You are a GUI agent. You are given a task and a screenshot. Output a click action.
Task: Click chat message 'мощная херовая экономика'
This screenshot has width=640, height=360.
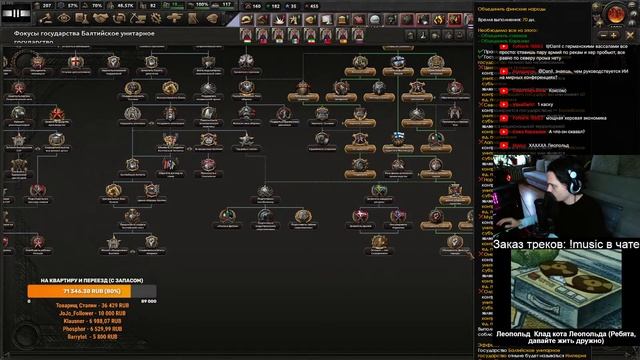pos(576,118)
